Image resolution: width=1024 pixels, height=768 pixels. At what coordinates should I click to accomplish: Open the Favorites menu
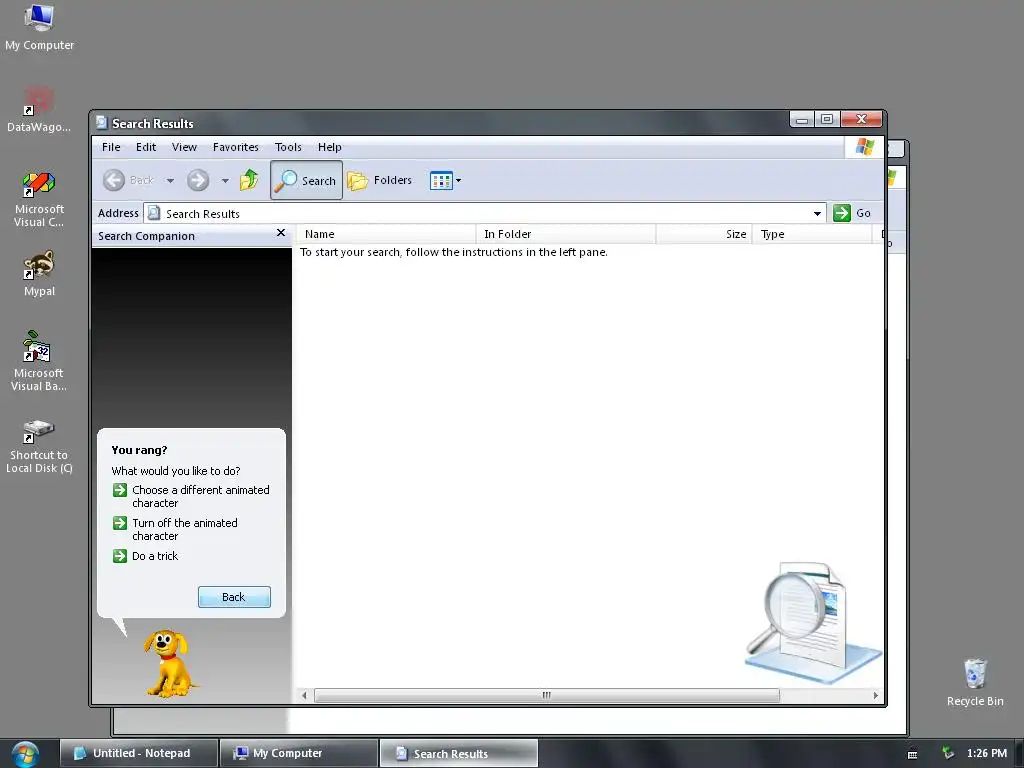click(236, 147)
